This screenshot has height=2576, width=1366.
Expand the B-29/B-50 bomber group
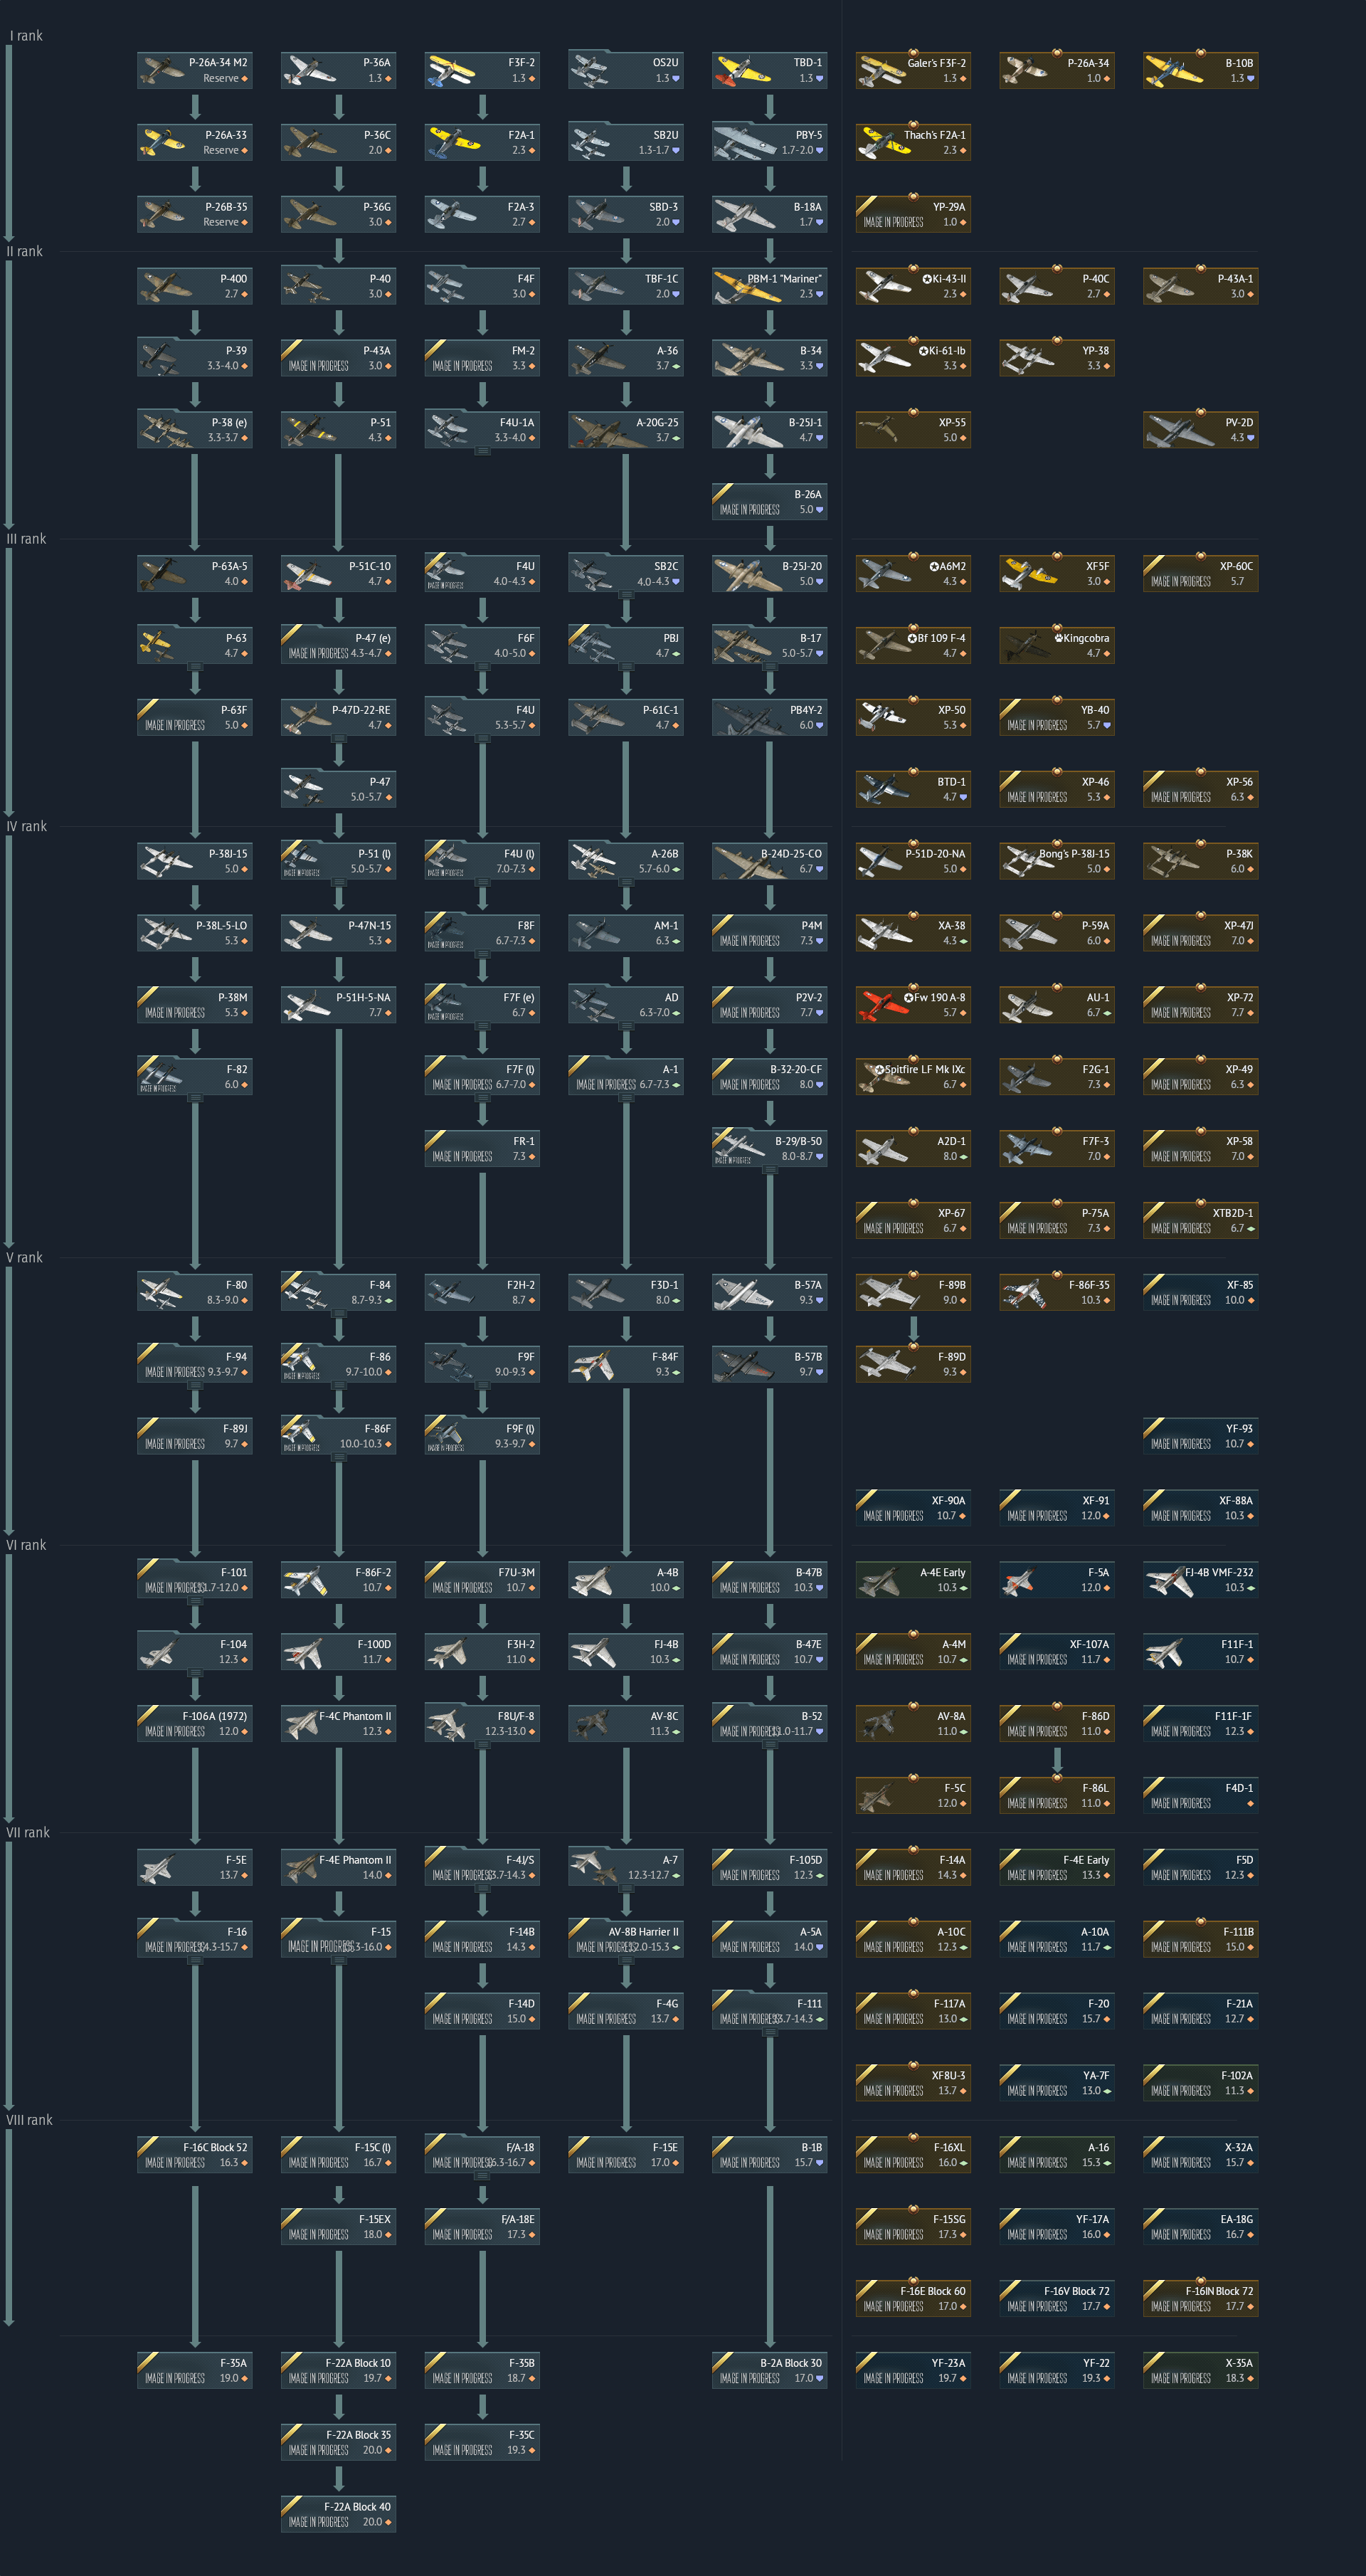click(x=770, y=1170)
